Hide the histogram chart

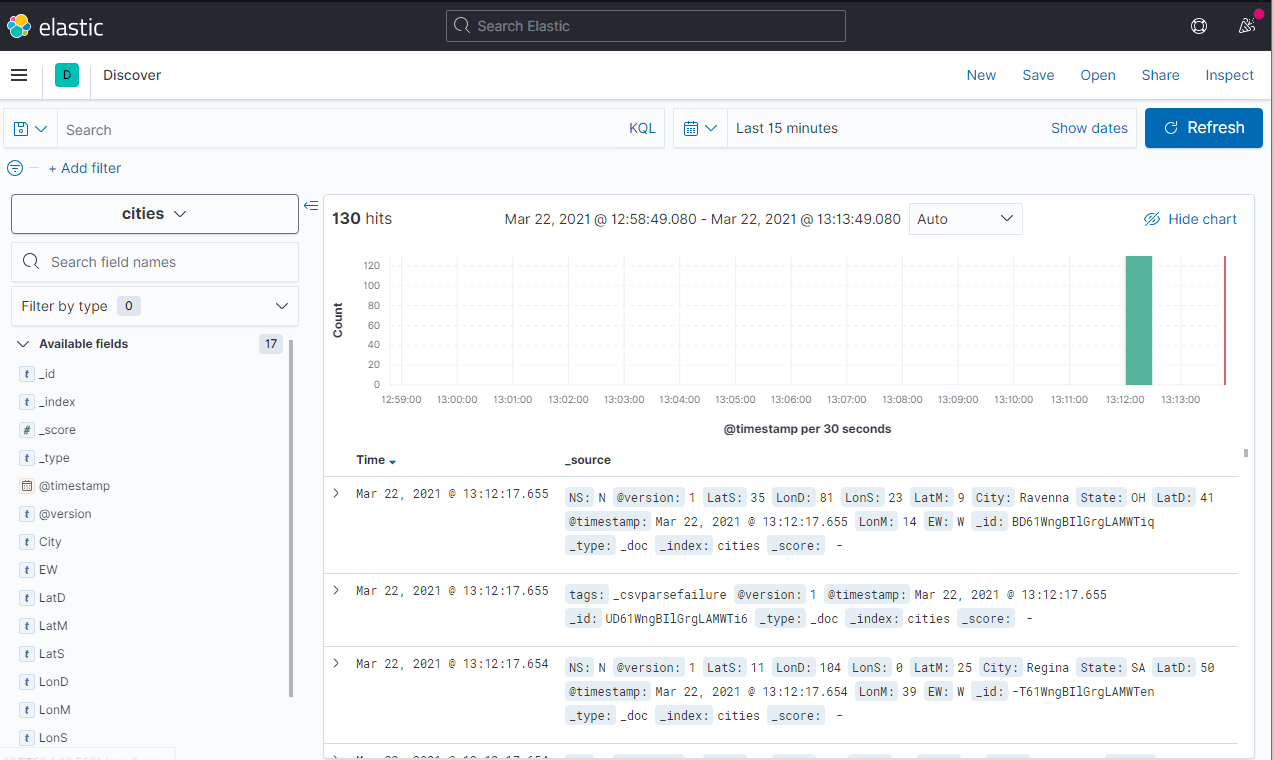1190,218
